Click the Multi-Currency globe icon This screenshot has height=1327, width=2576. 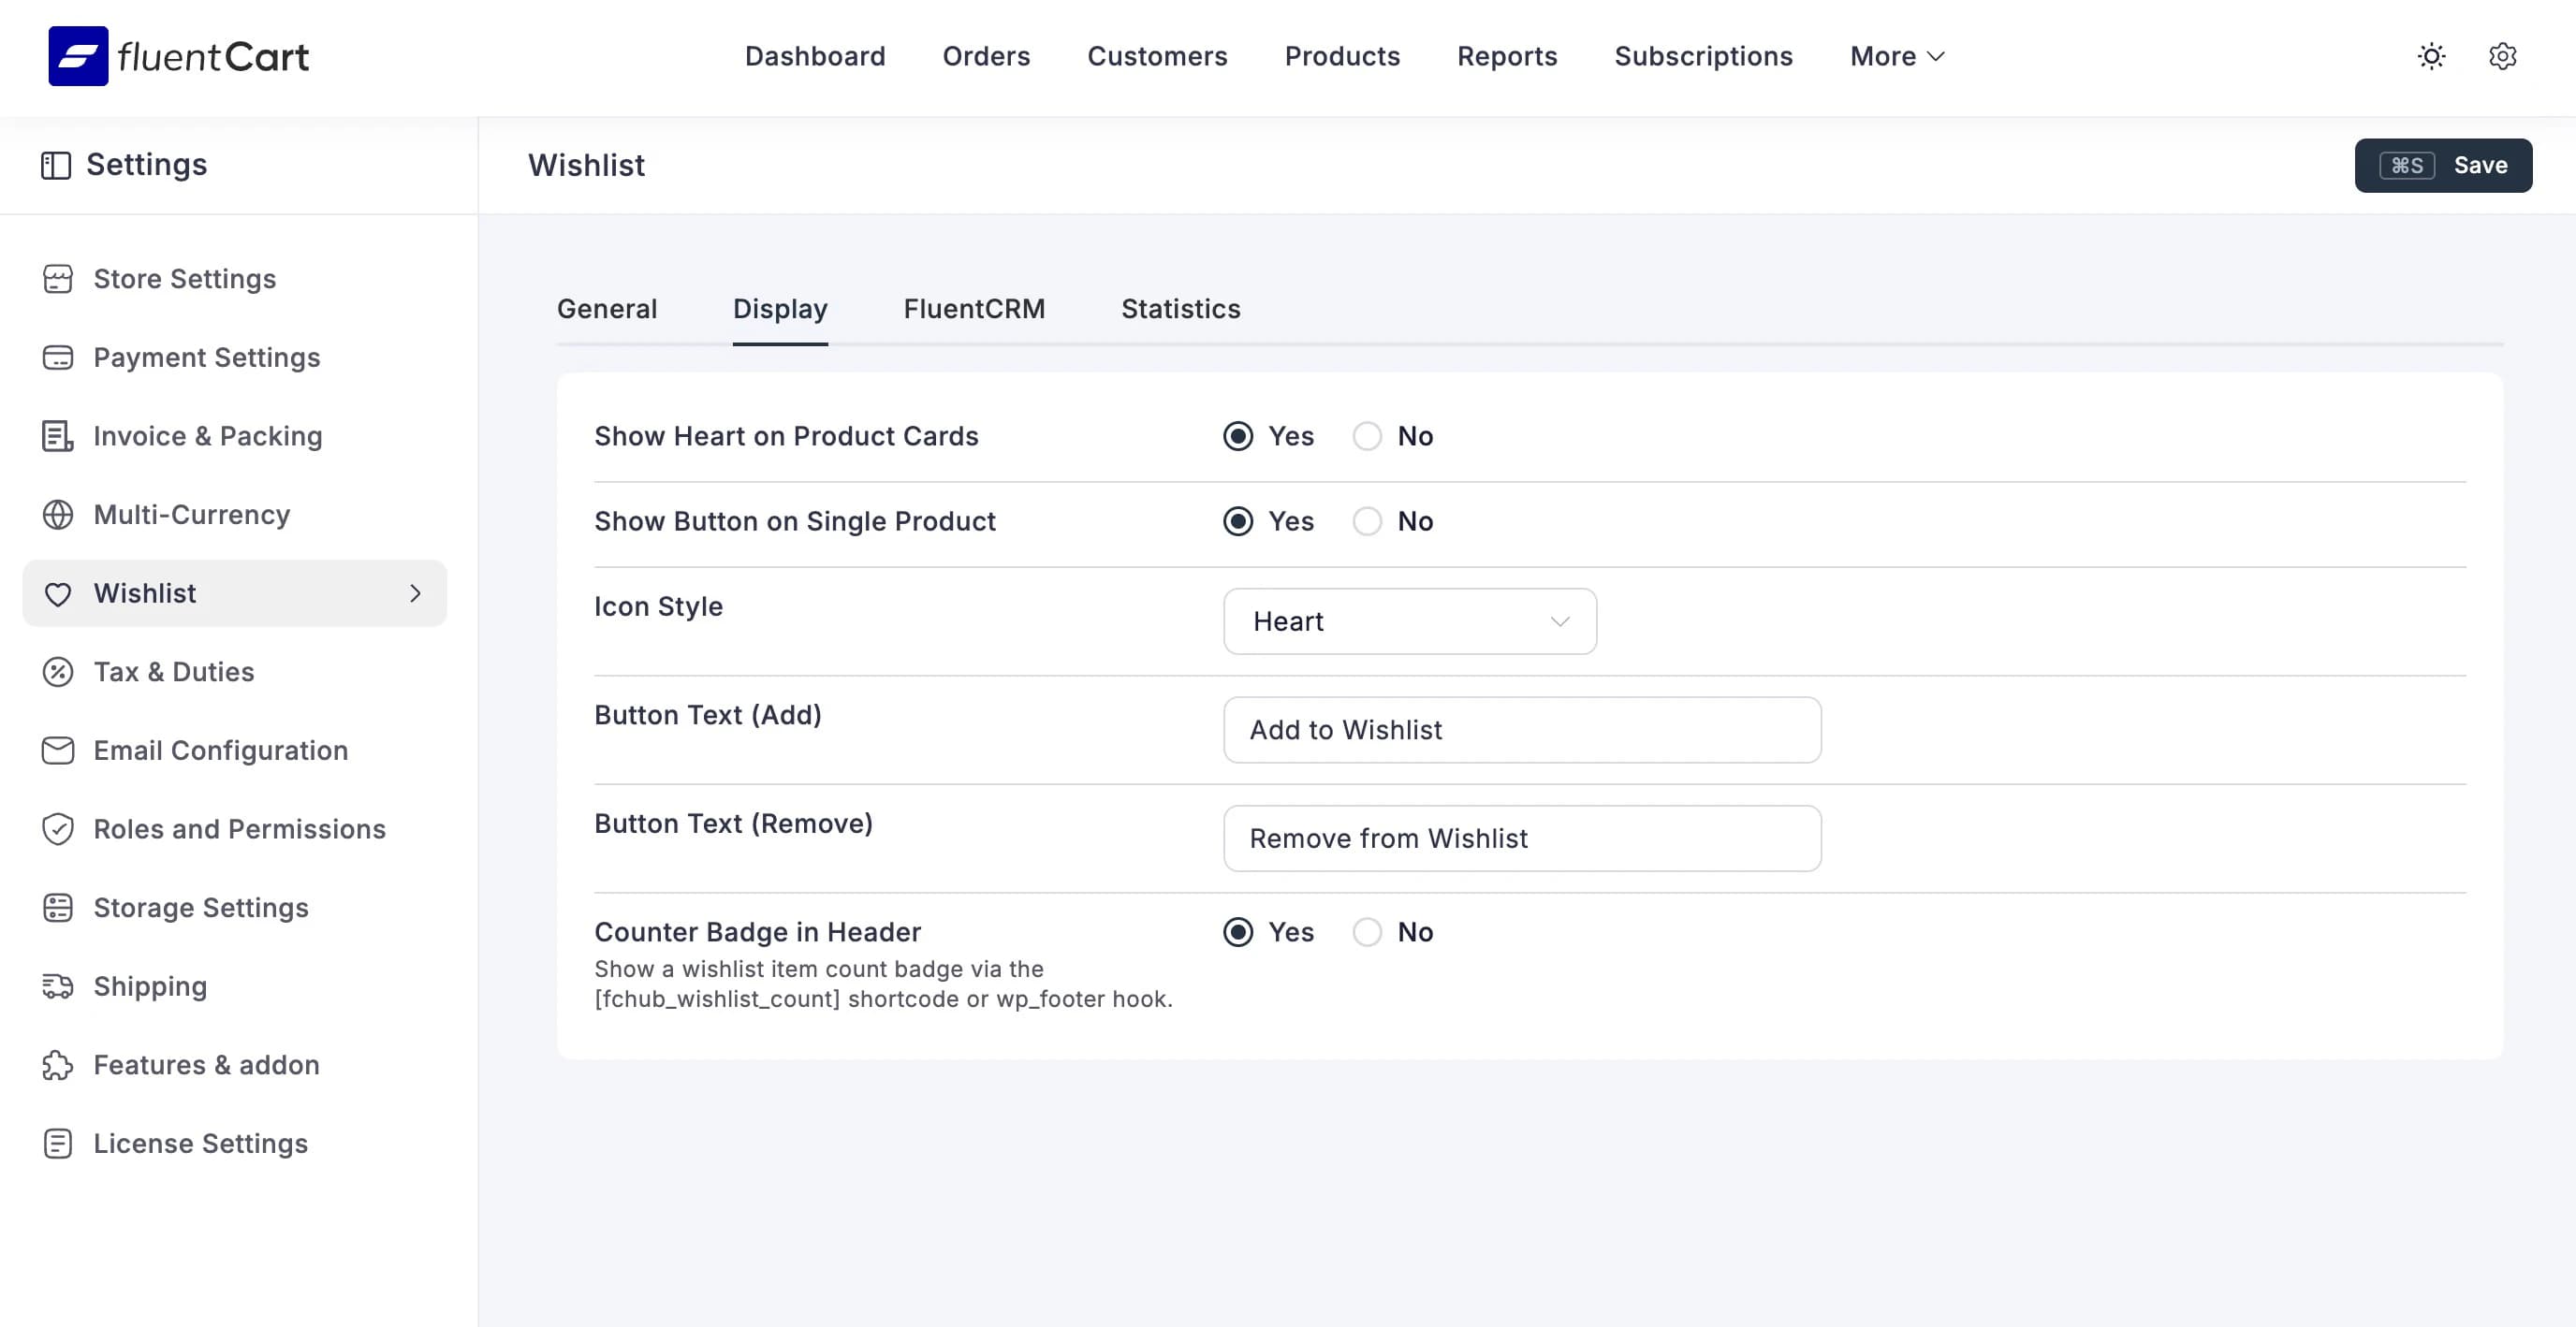pyautogui.click(x=57, y=514)
